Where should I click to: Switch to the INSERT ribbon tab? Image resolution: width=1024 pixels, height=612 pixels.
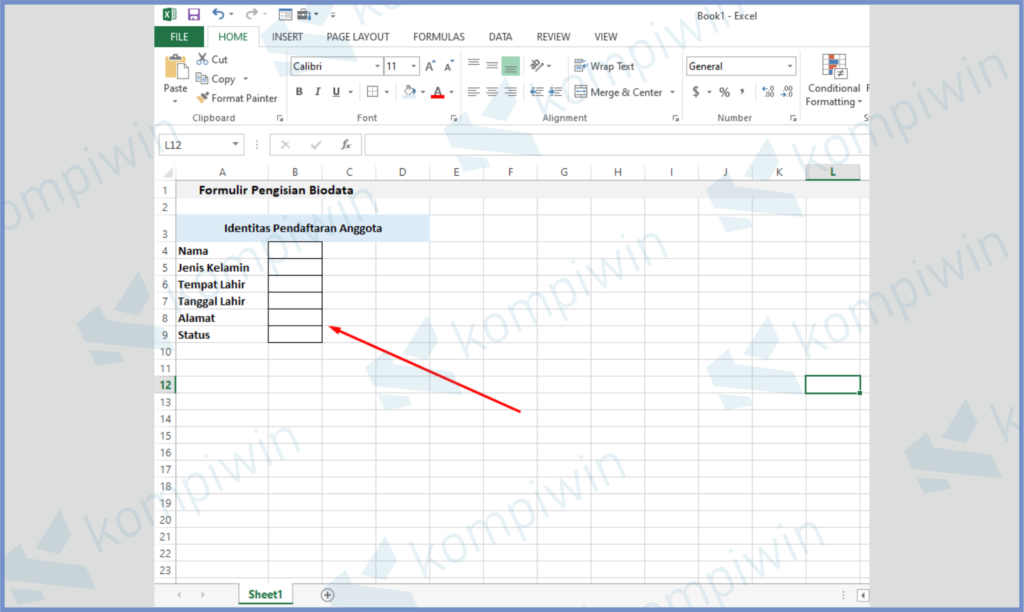point(287,37)
